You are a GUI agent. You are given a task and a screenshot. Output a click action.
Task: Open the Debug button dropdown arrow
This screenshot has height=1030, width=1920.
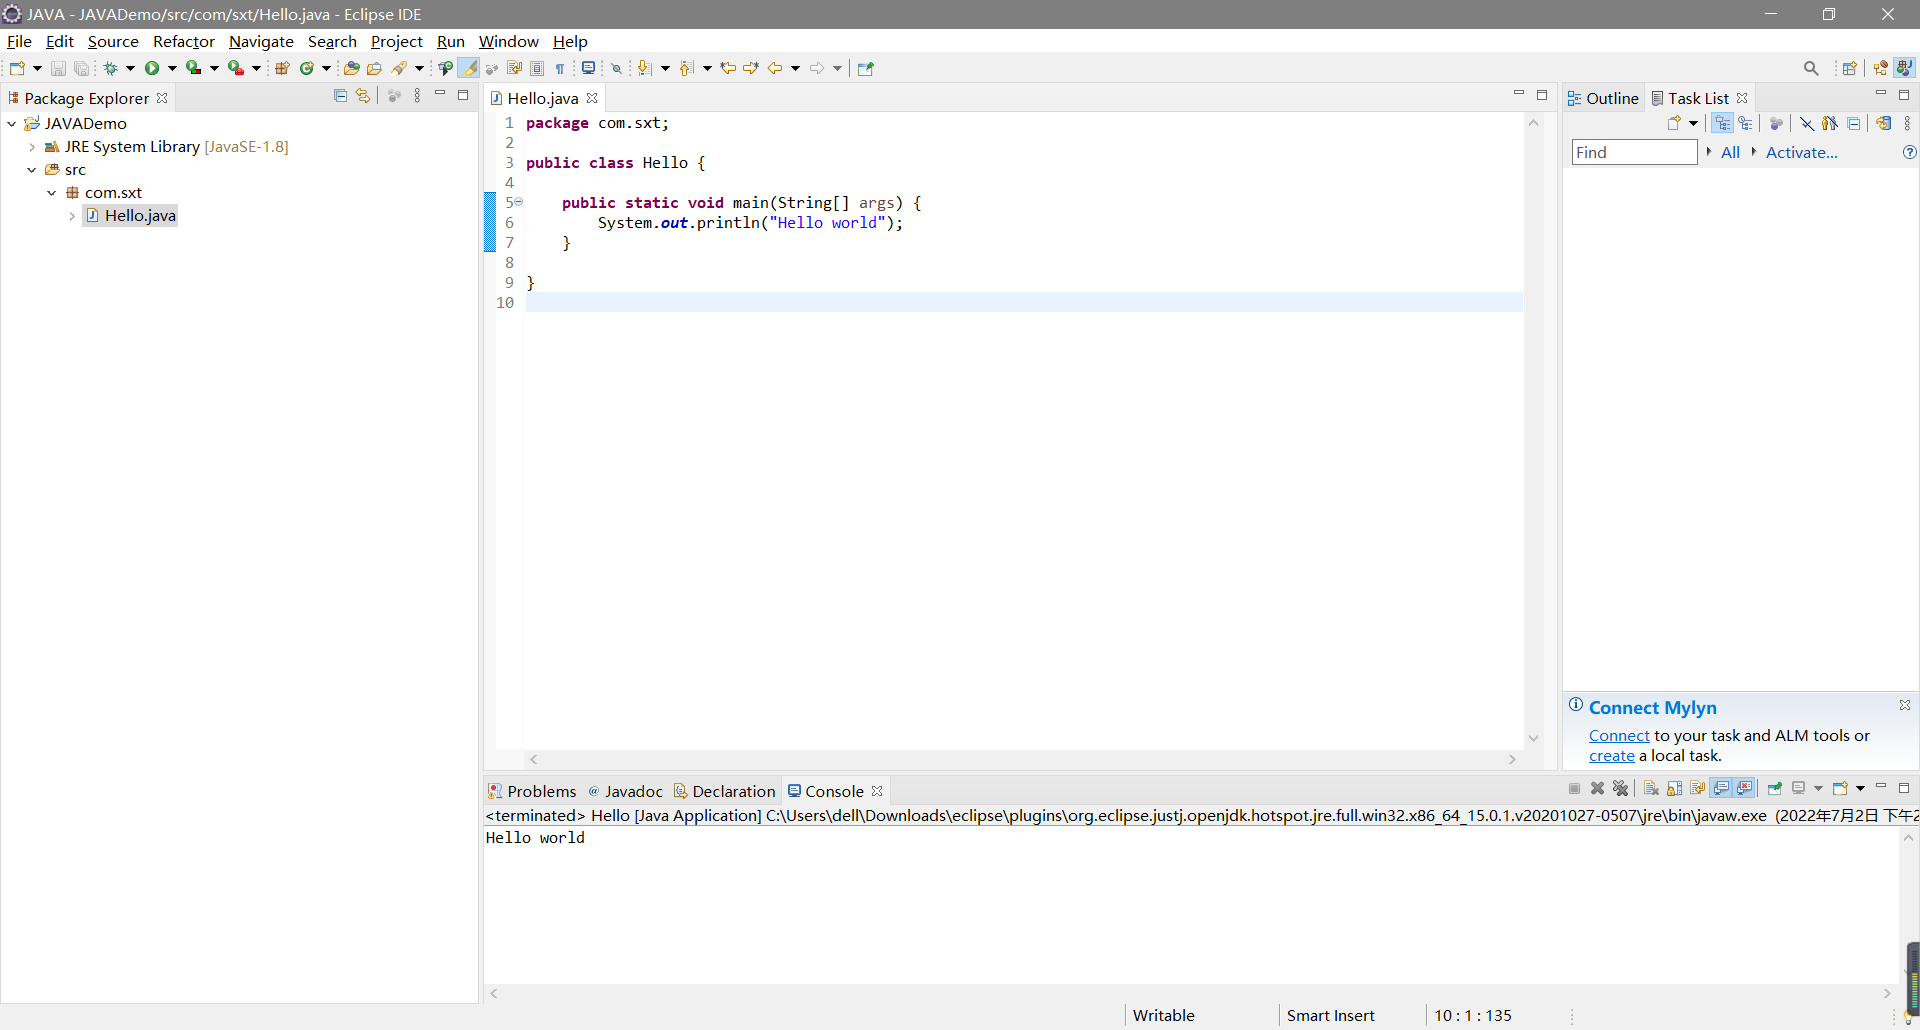(130, 68)
